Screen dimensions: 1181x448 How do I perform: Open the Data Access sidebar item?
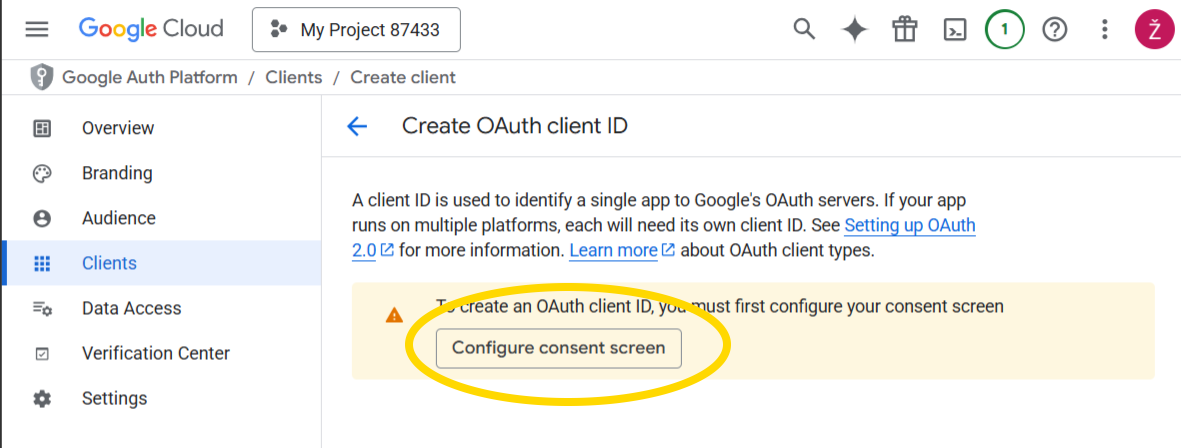(162, 308)
